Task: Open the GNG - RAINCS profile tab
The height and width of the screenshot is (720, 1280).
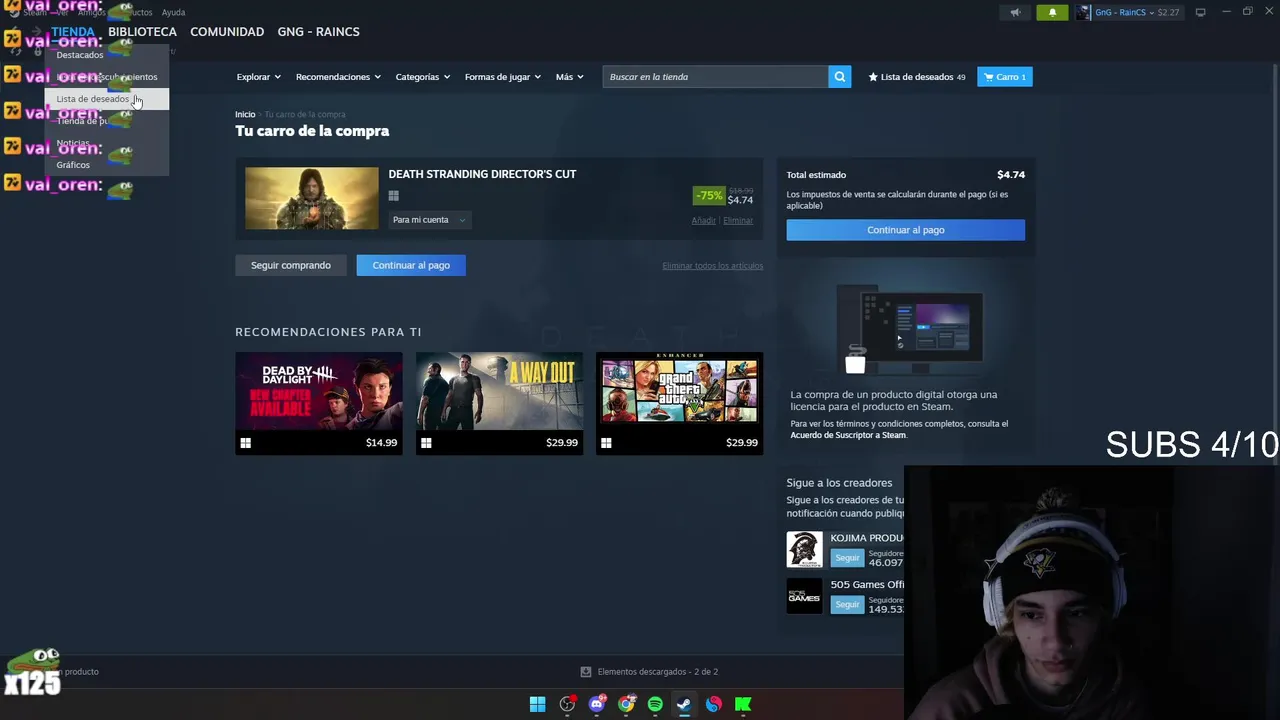Action: click(318, 32)
